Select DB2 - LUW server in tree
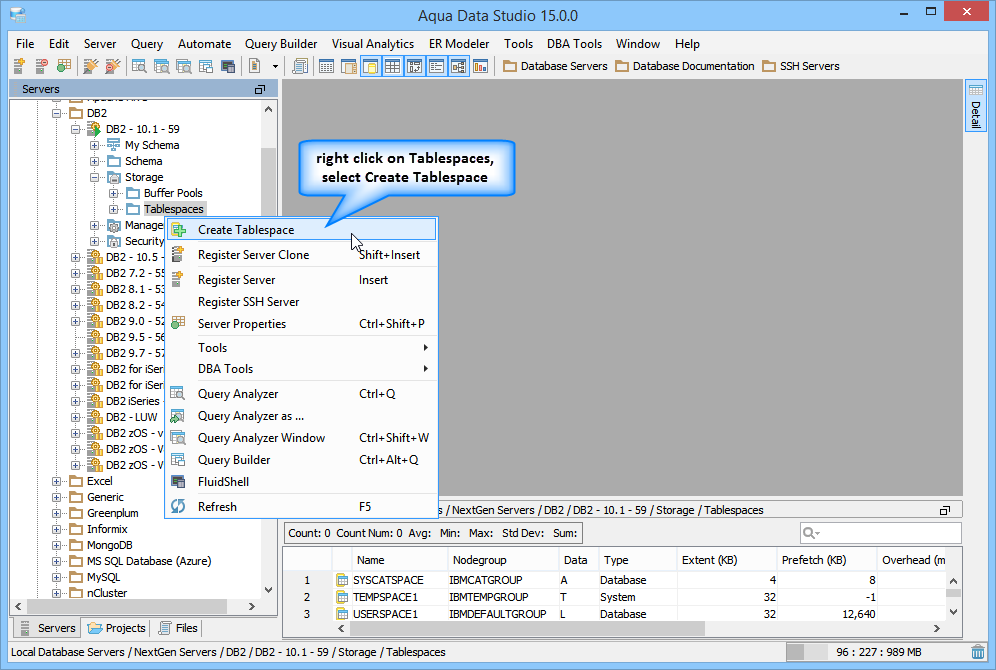The height and width of the screenshot is (670, 996). tap(131, 417)
